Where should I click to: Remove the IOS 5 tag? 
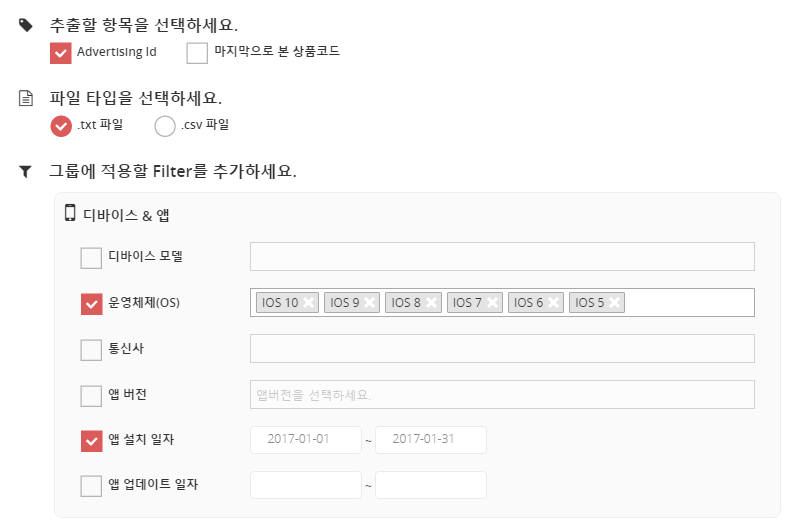614,303
